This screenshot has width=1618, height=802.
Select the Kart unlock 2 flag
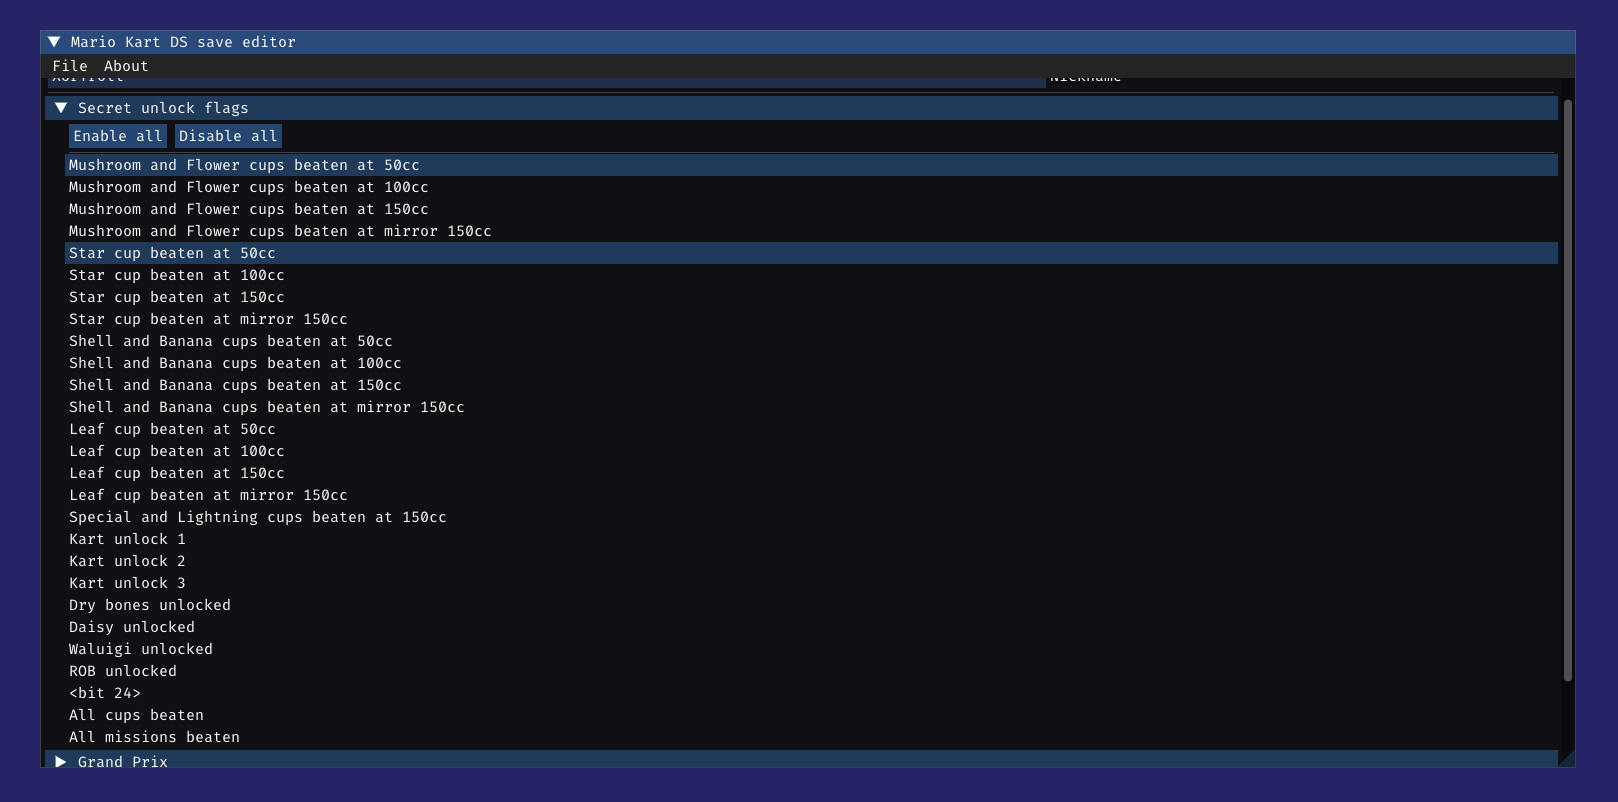pos(811,561)
